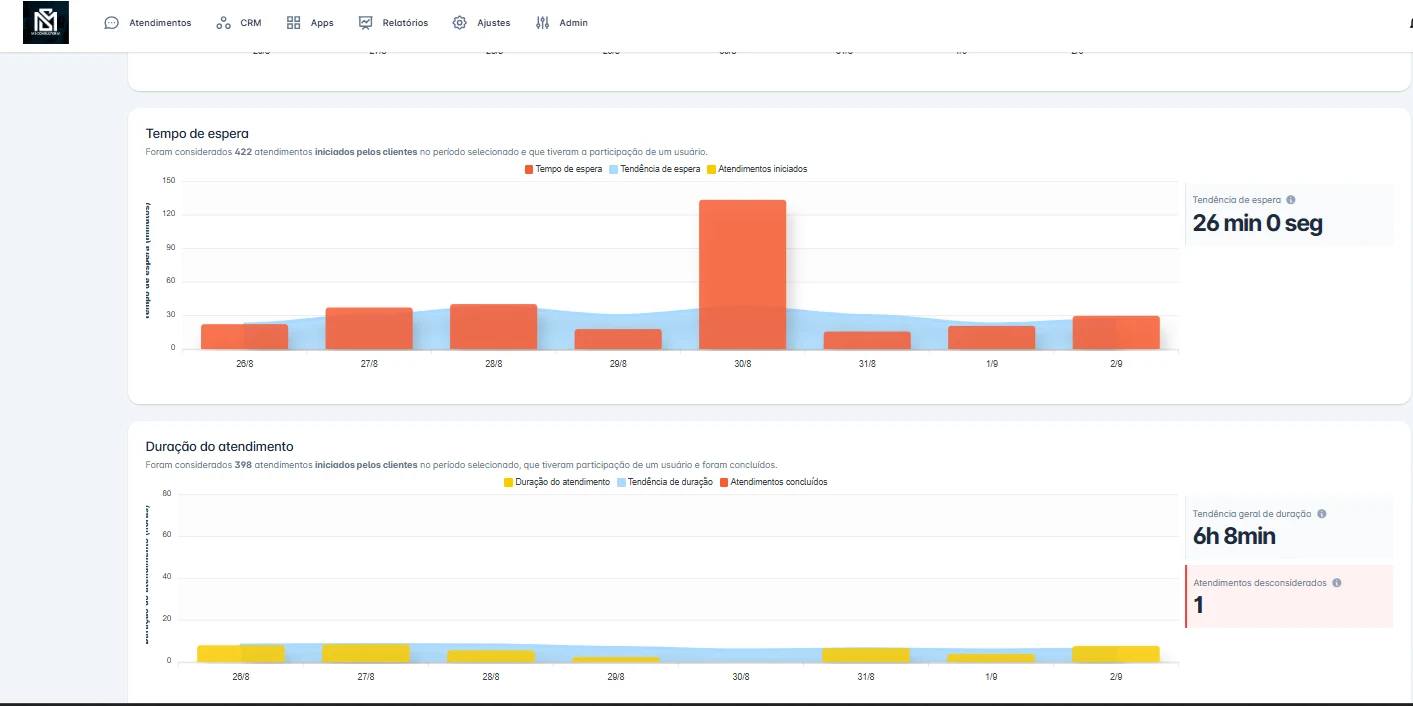Viewport: 1413px width, 706px height.
Task: Toggle the Tendência de espera legend series
Action: 654,169
